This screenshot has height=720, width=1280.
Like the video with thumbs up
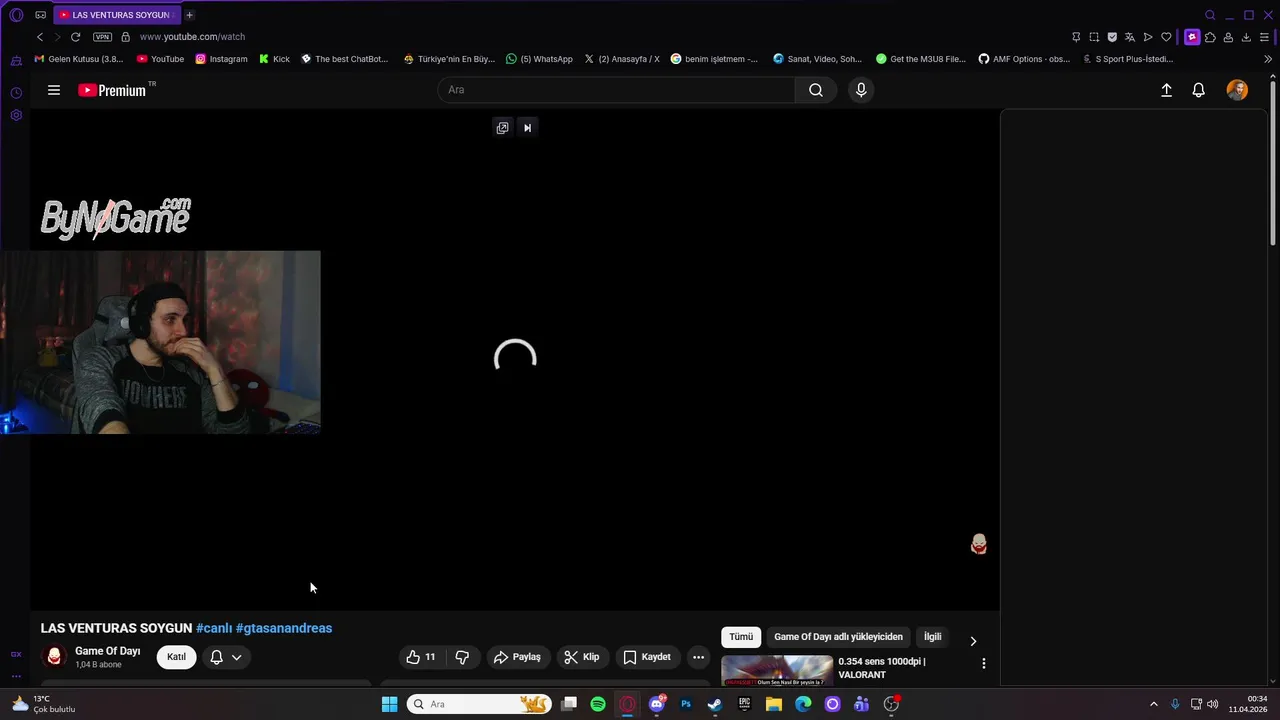[x=420, y=657]
